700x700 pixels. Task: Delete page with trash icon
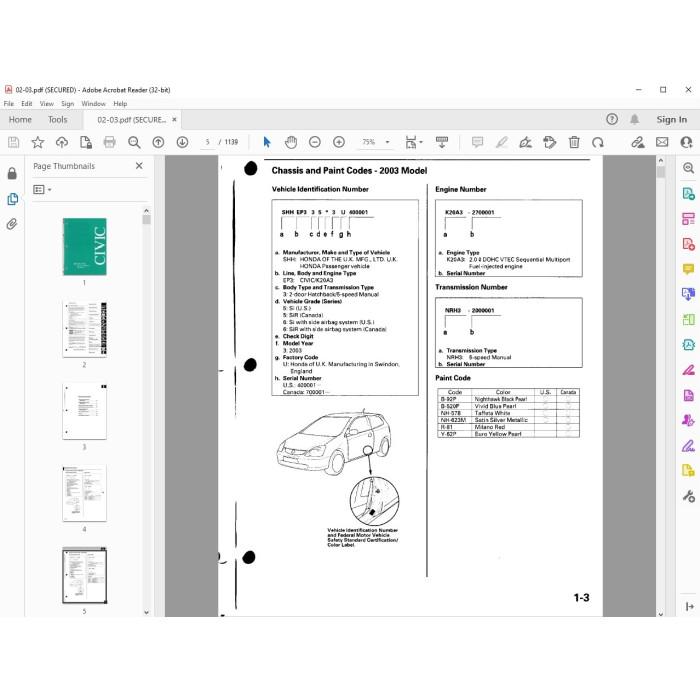574,142
